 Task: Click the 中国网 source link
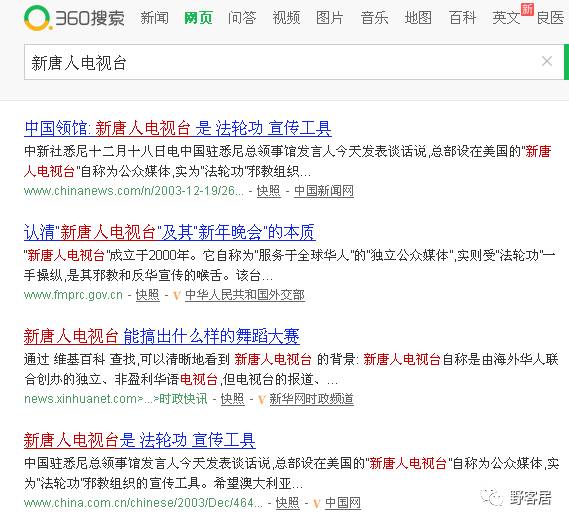[x=343, y=503]
